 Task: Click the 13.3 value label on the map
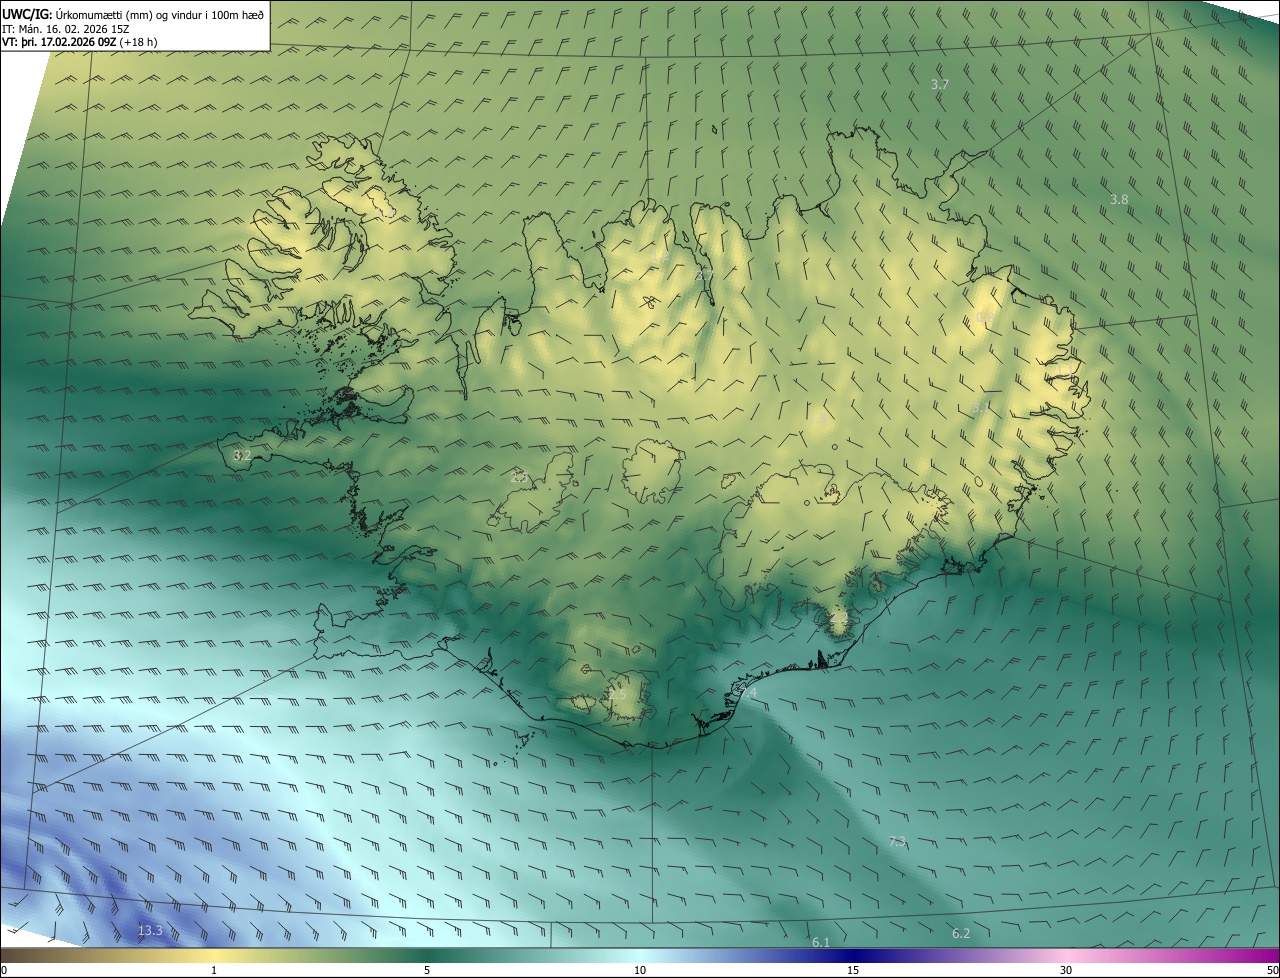tap(150, 931)
